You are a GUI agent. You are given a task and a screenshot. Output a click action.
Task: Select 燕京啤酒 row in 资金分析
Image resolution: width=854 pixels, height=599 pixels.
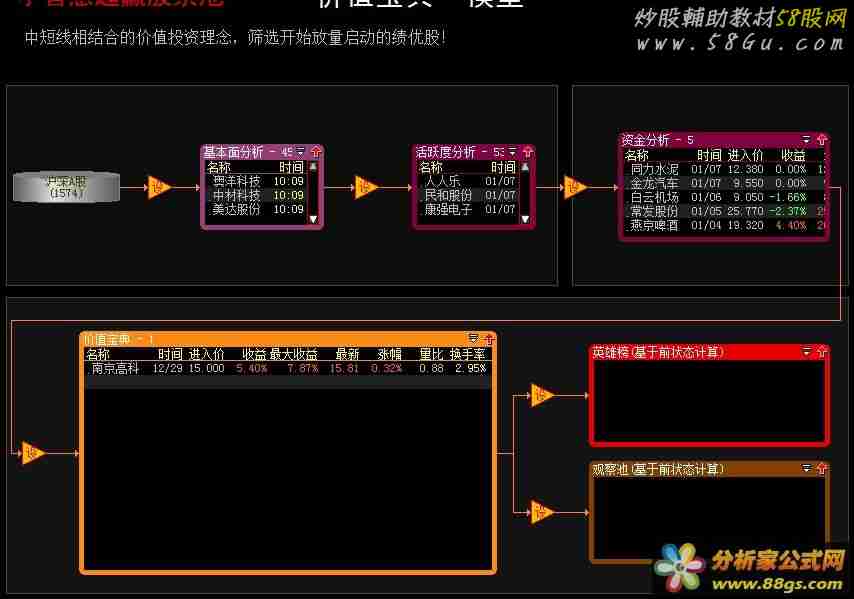point(724,225)
